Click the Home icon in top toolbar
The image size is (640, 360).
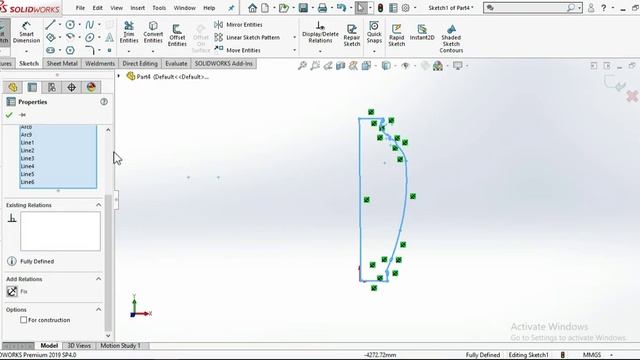point(252,8)
